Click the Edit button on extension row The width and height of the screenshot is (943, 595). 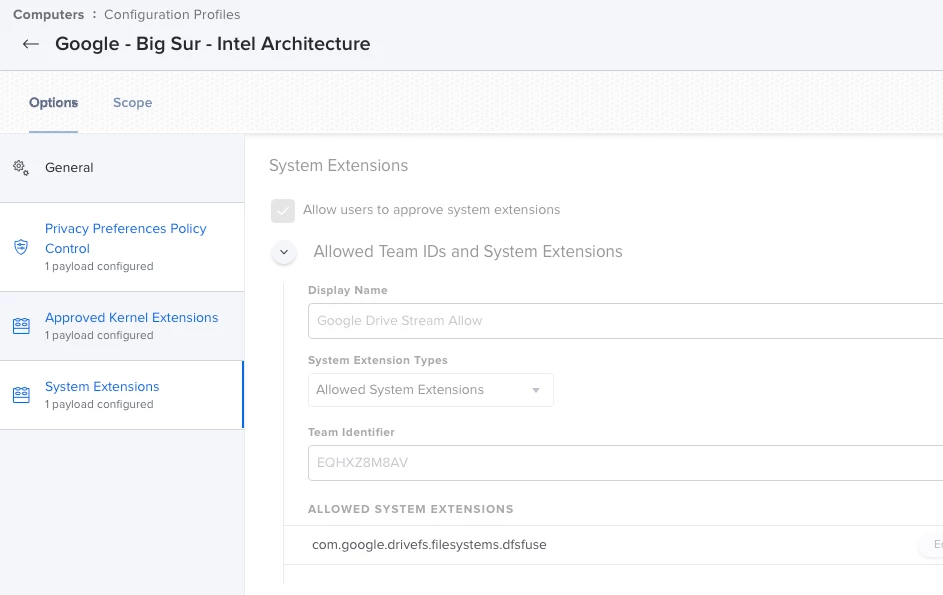(x=934, y=545)
